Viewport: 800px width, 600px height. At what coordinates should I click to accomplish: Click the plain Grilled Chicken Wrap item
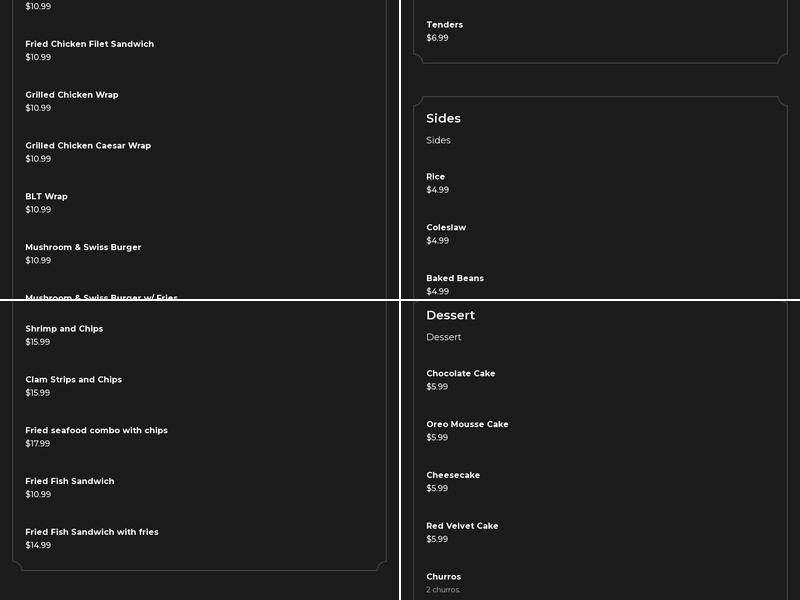point(72,95)
